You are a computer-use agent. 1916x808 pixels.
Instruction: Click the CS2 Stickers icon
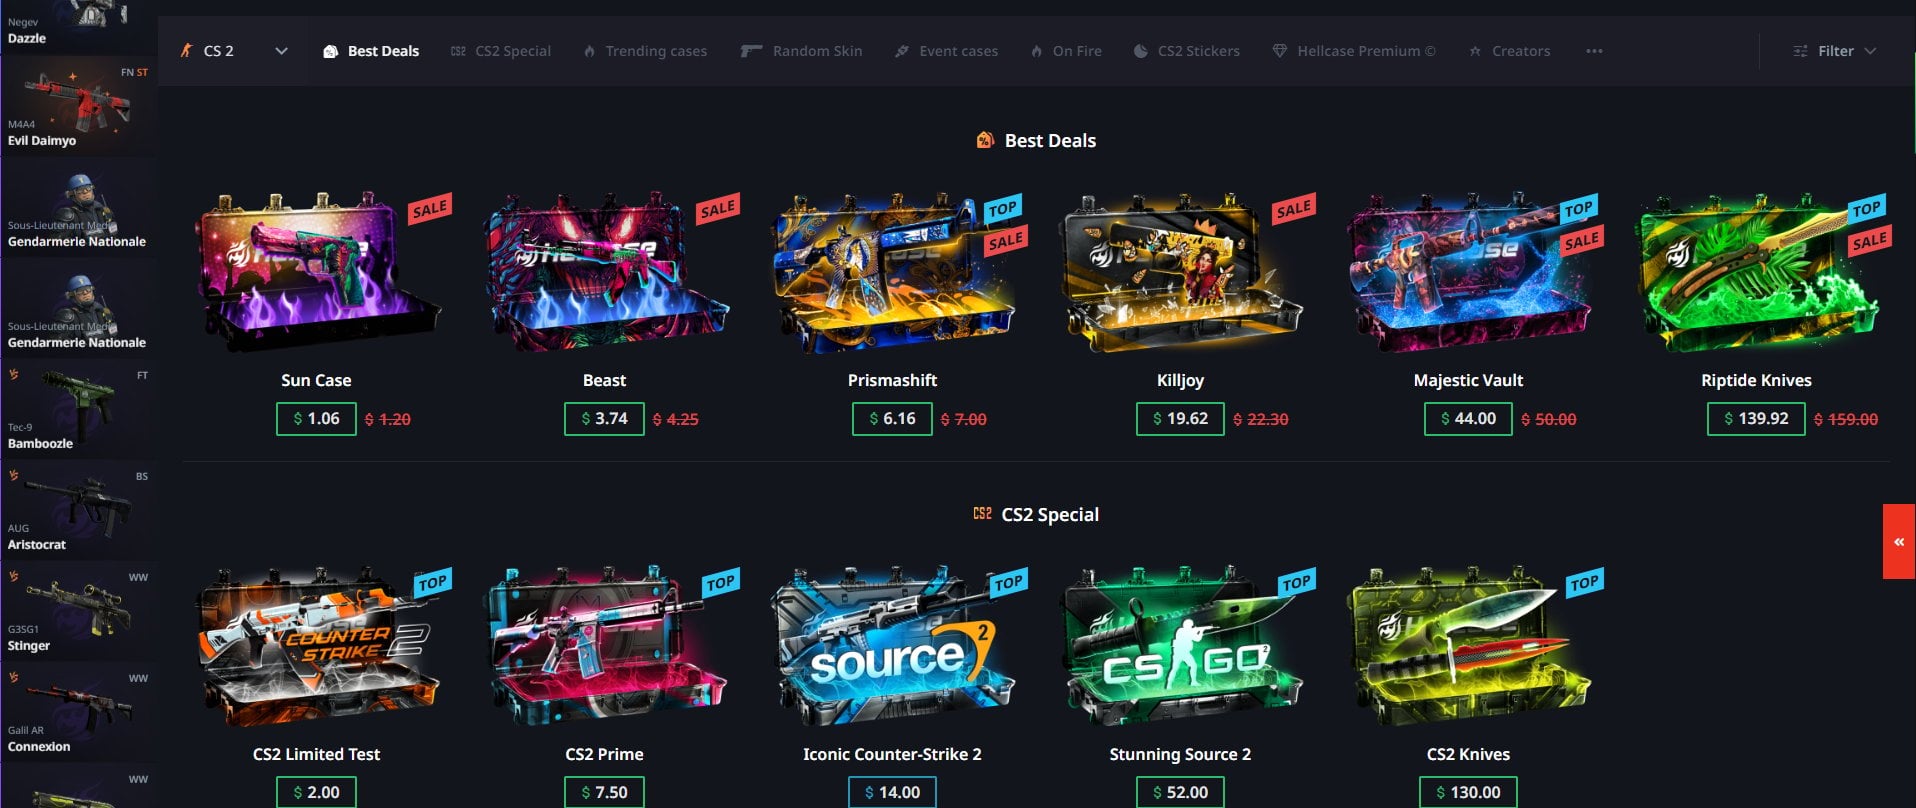click(1141, 51)
